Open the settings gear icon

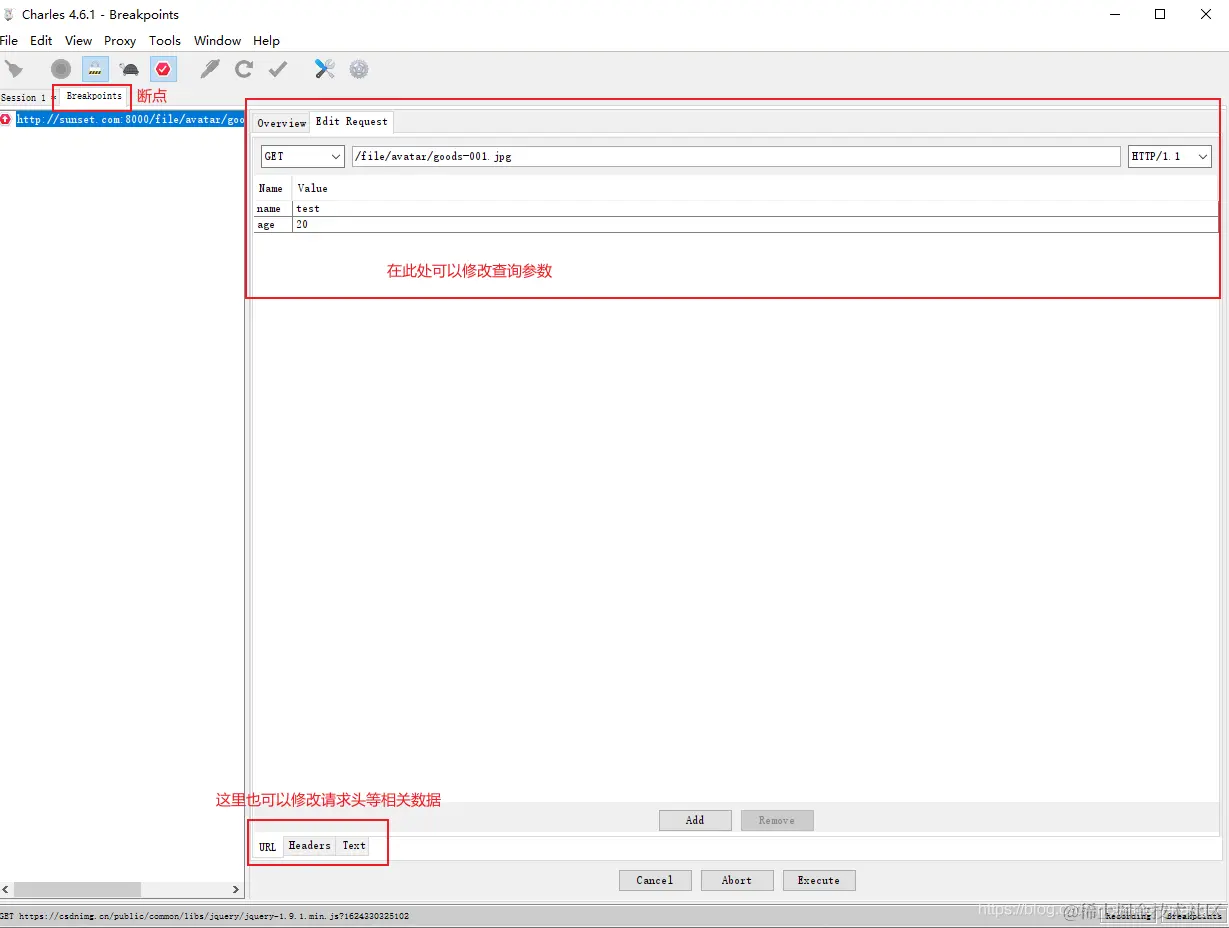pos(359,69)
